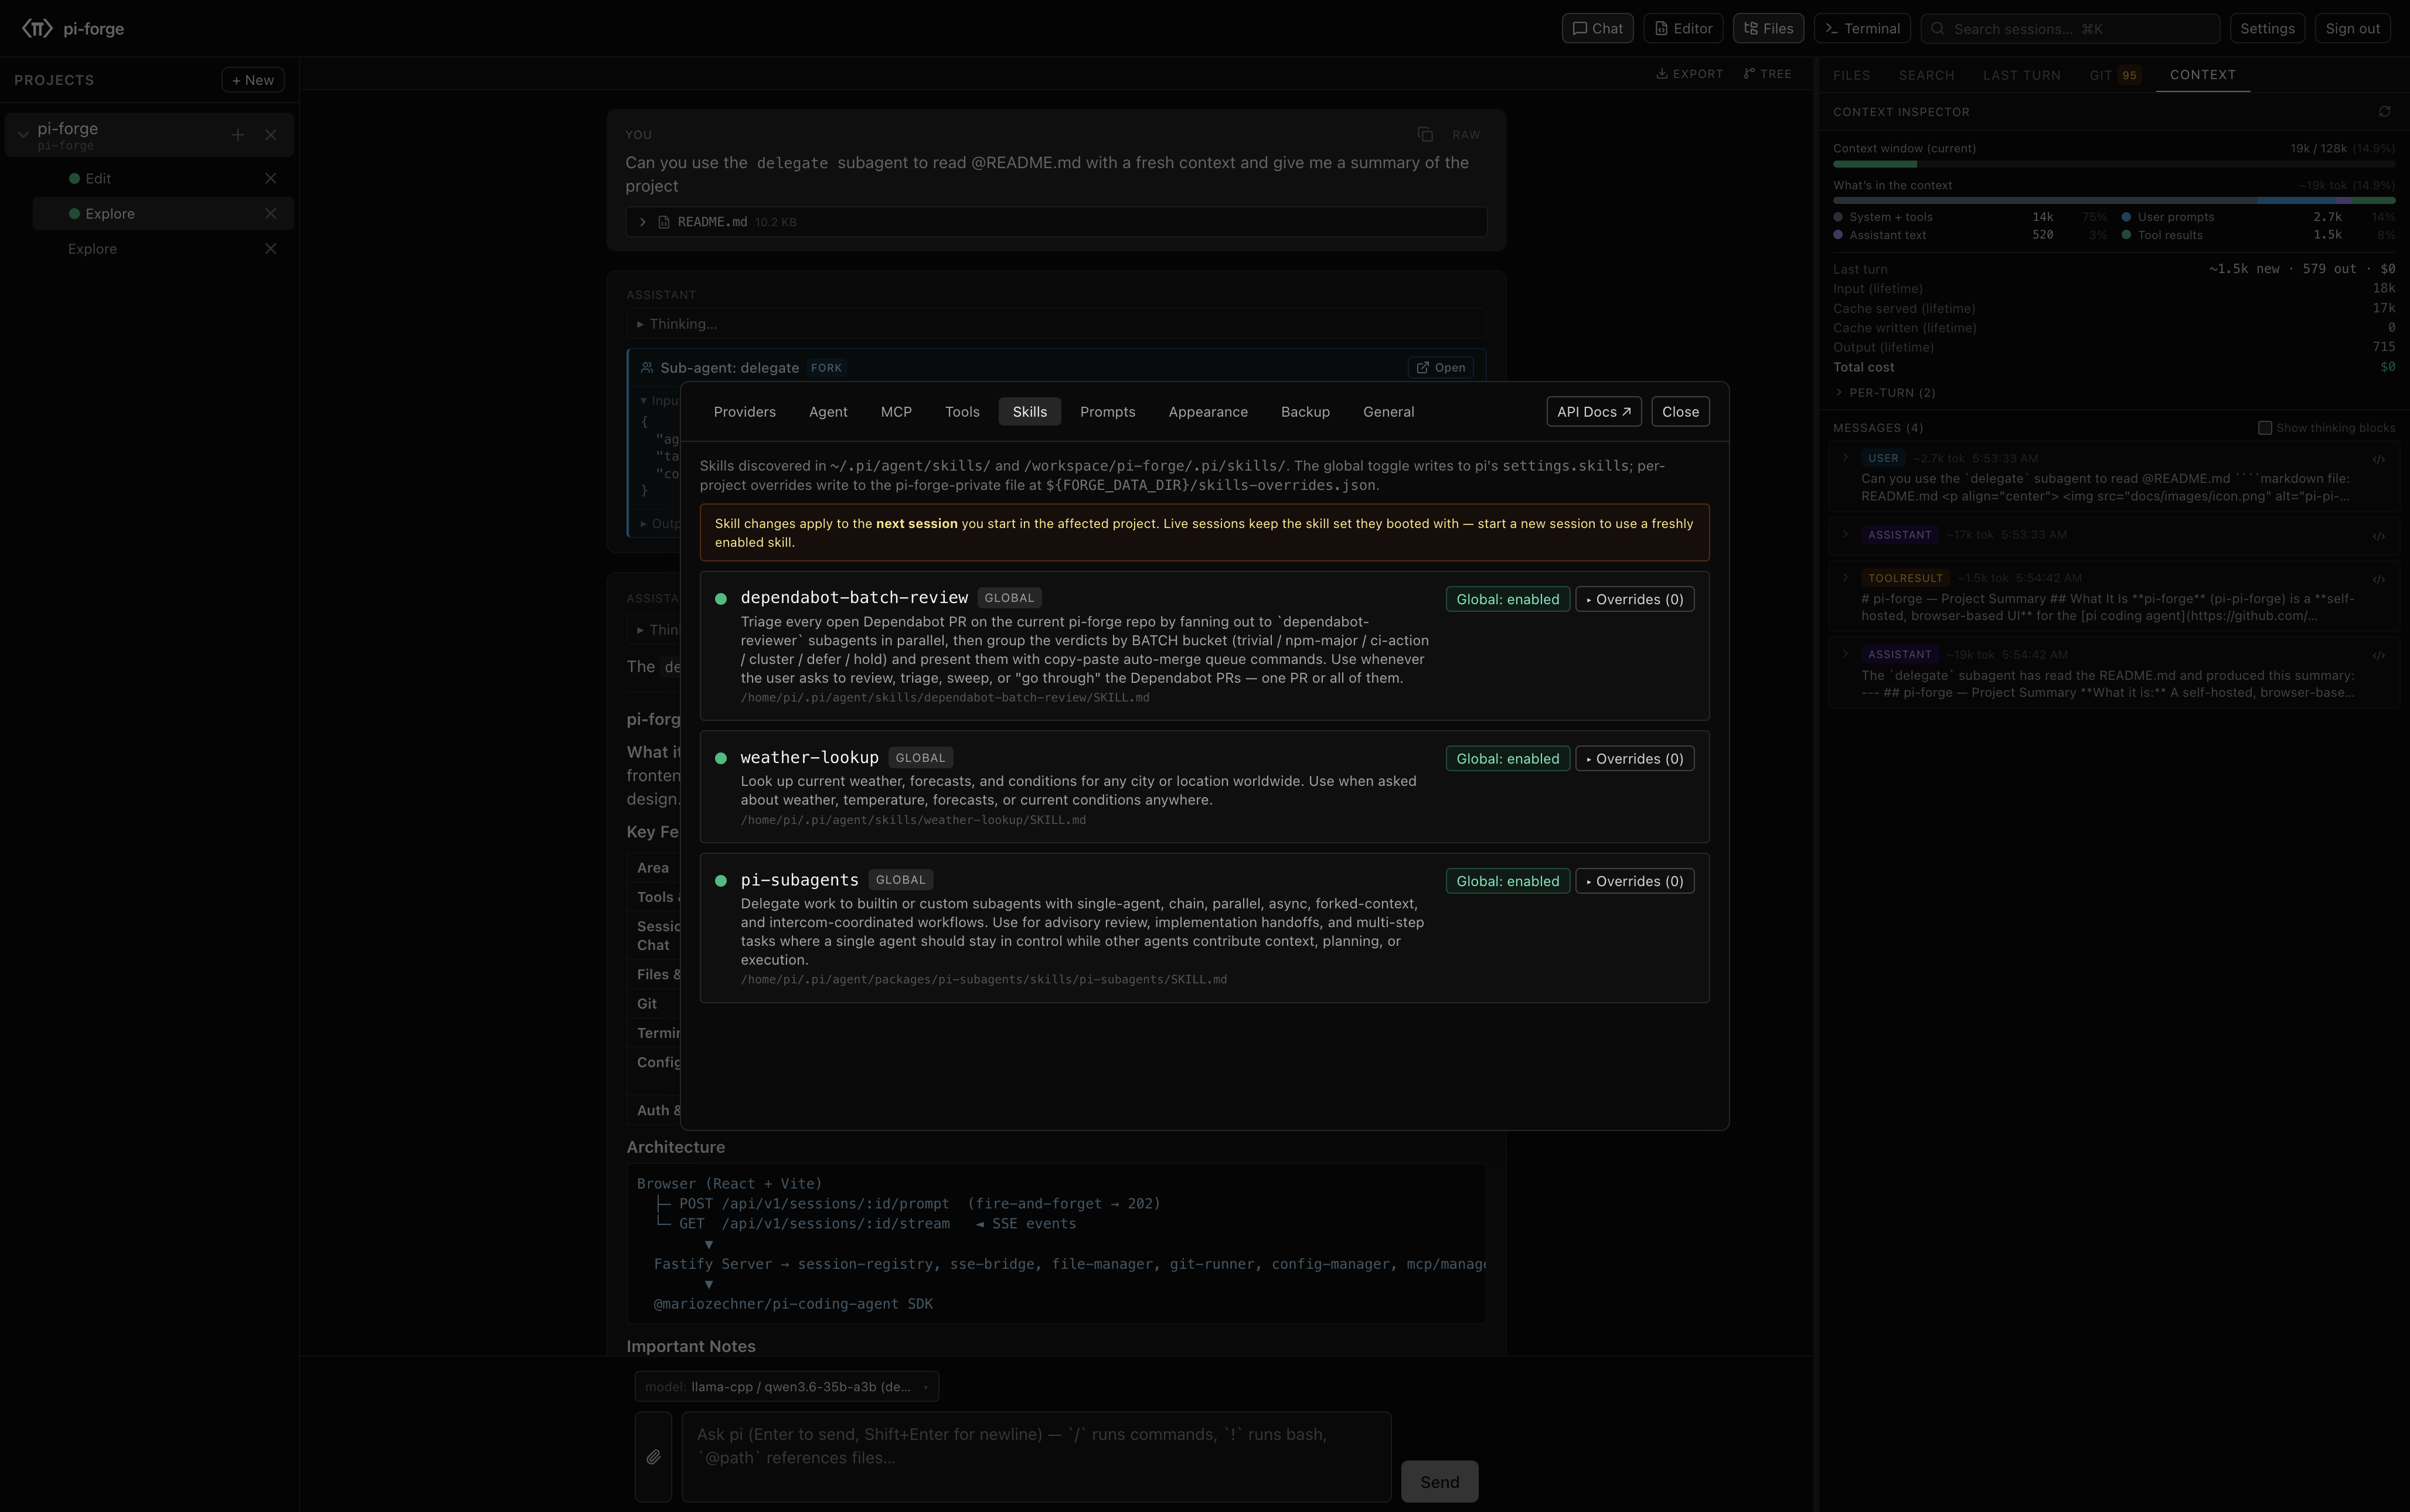Click the EXPORT icon button
Viewport: 2410px width, 1512px height.
click(1690, 74)
